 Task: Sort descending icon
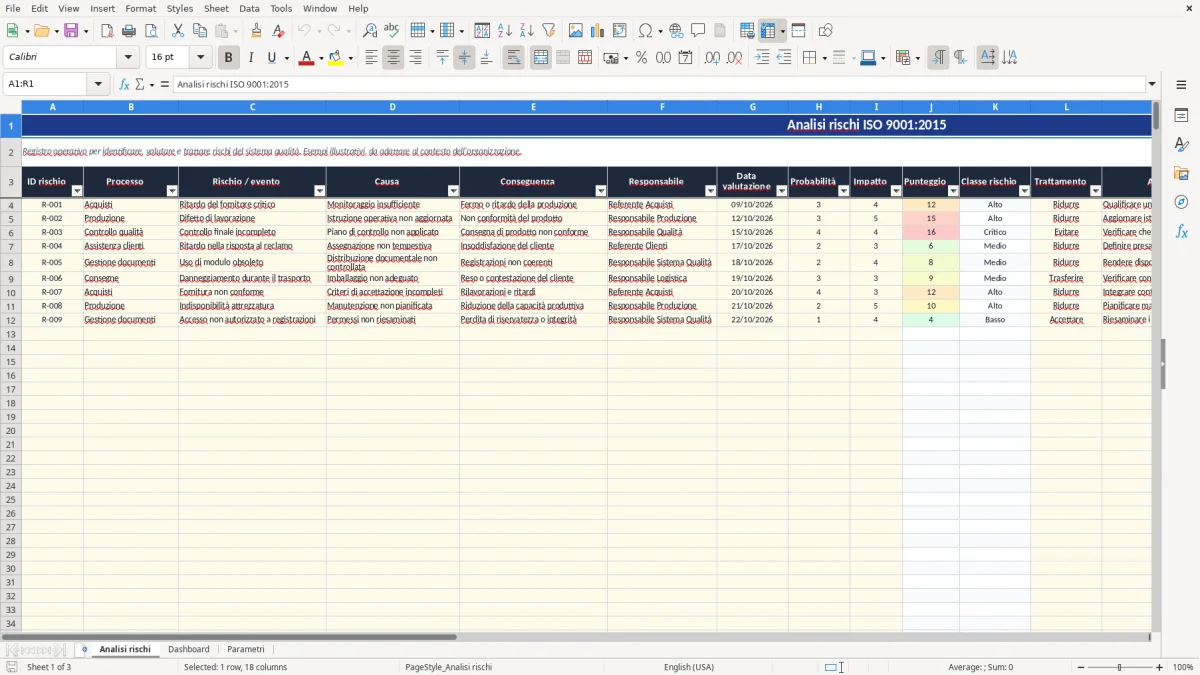point(526,31)
